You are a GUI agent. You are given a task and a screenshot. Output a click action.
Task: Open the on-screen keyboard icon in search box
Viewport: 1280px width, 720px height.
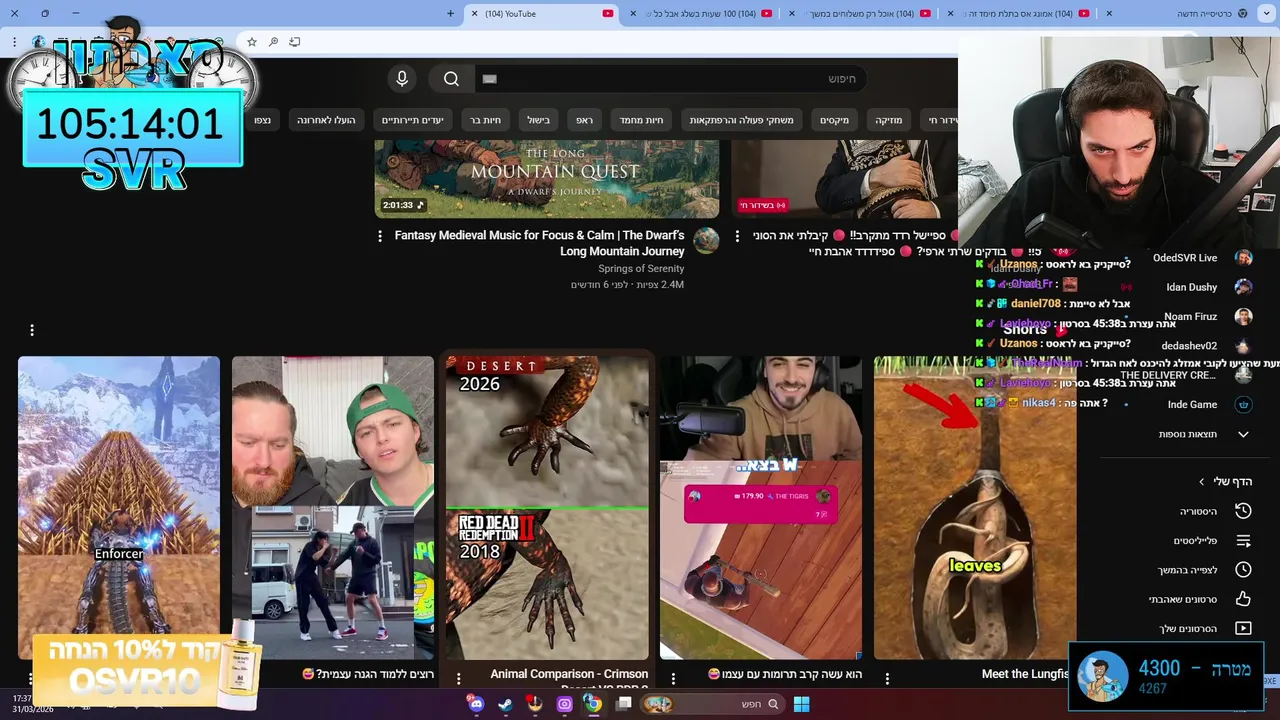[x=489, y=79]
